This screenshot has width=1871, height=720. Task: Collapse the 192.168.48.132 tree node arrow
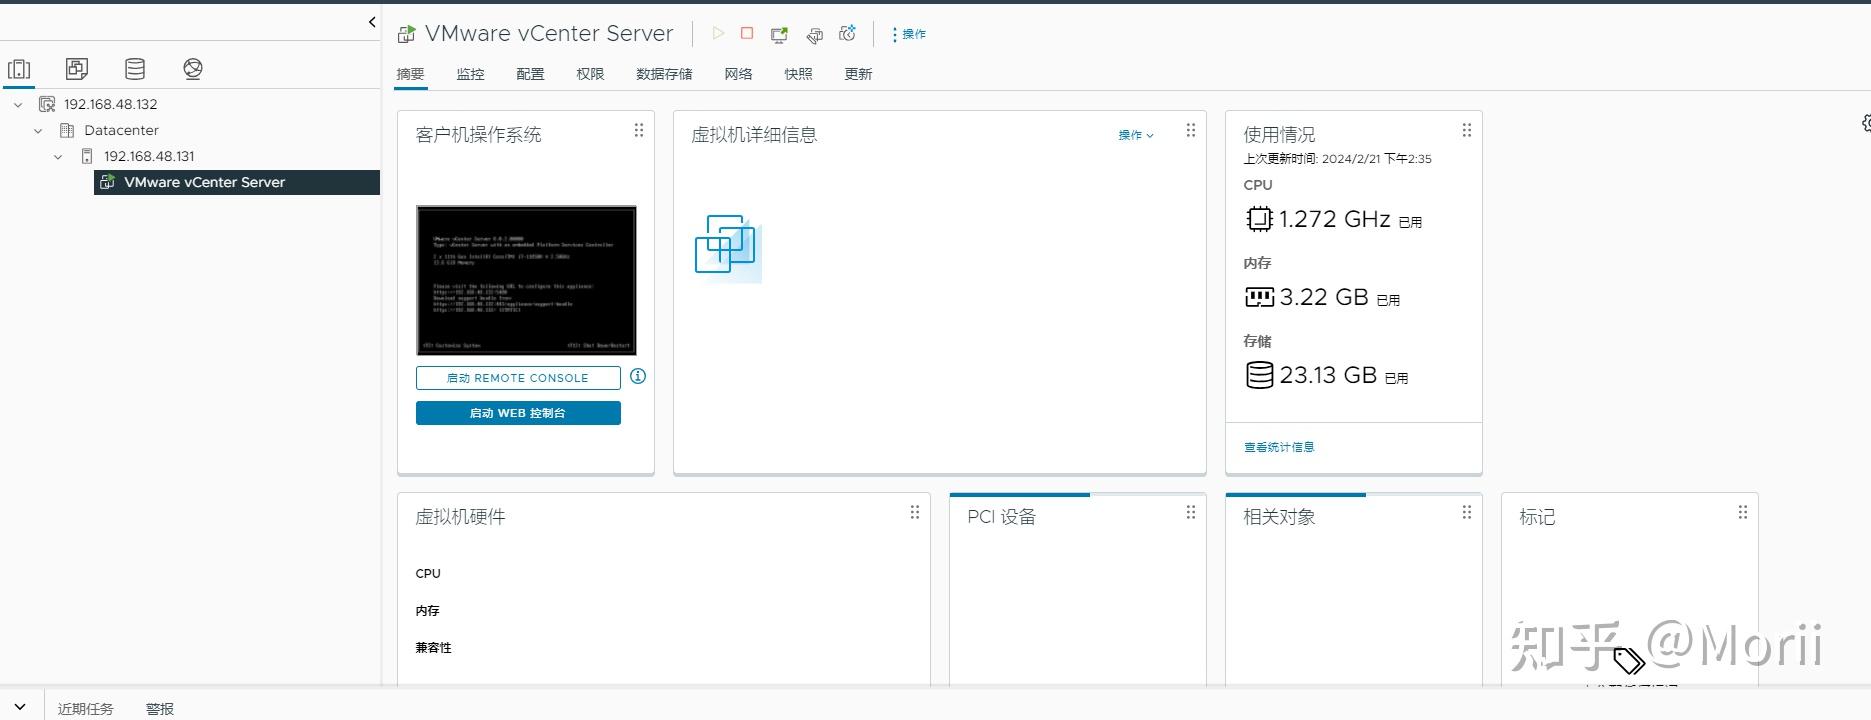[18, 104]
